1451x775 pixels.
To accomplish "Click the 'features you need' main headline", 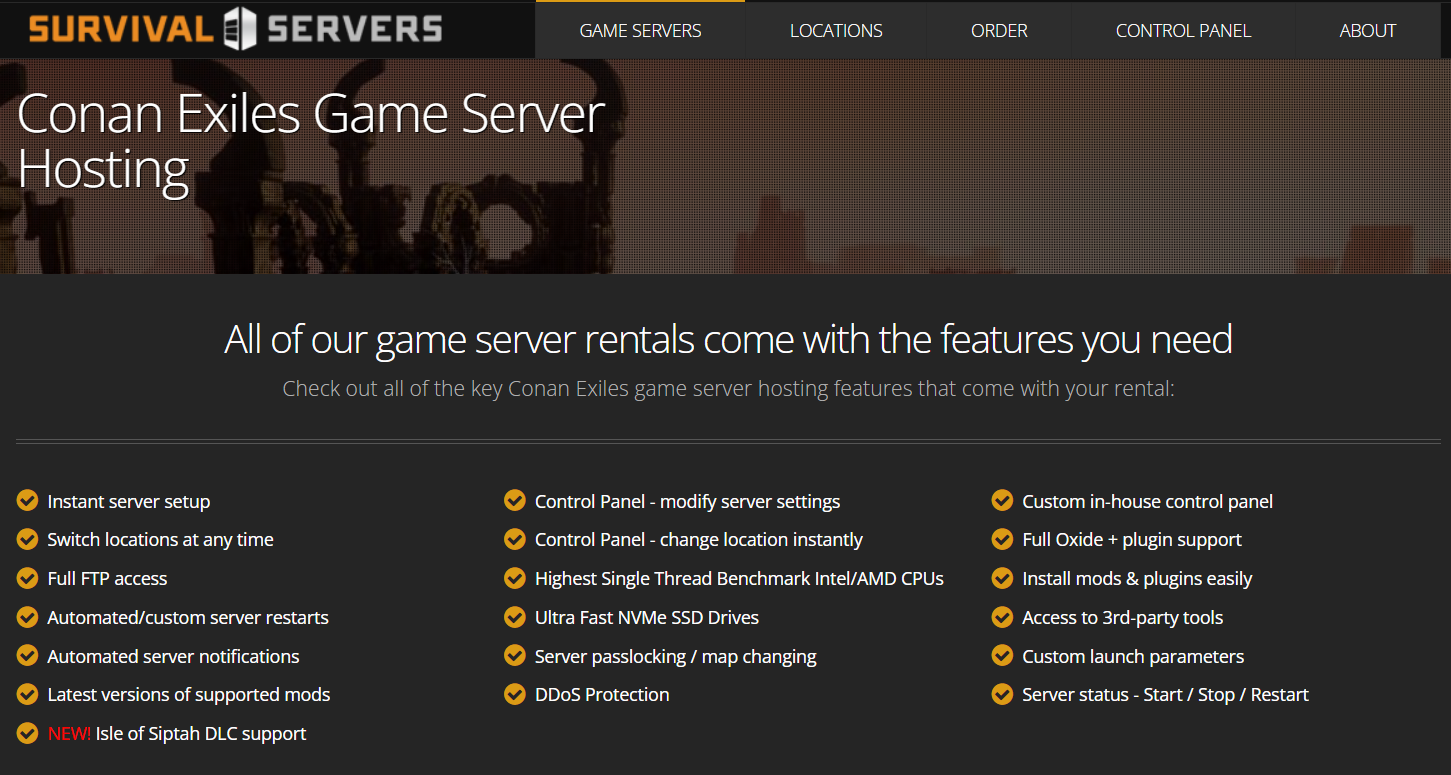I will pyautogui.click(x=728, y=339).
